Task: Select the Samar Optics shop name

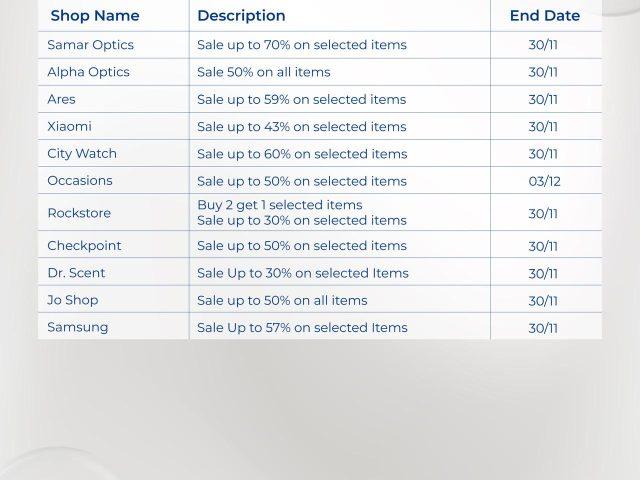Action: [x=90, y=45]
